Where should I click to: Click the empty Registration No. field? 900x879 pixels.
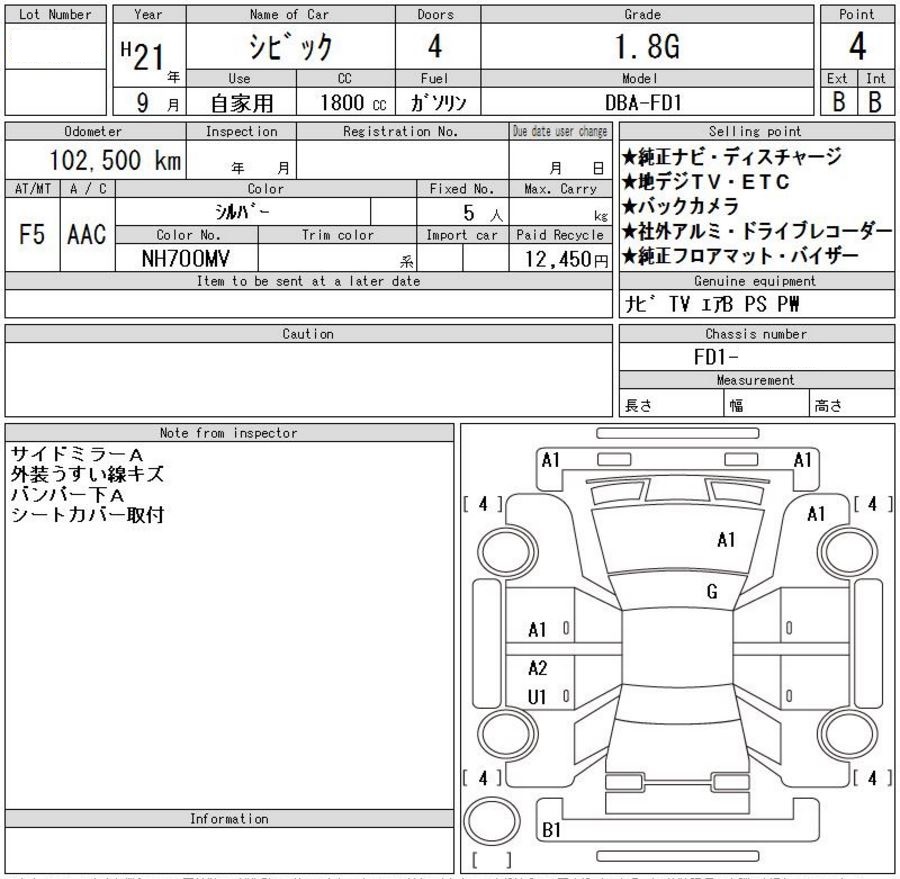tap(402, 160)
